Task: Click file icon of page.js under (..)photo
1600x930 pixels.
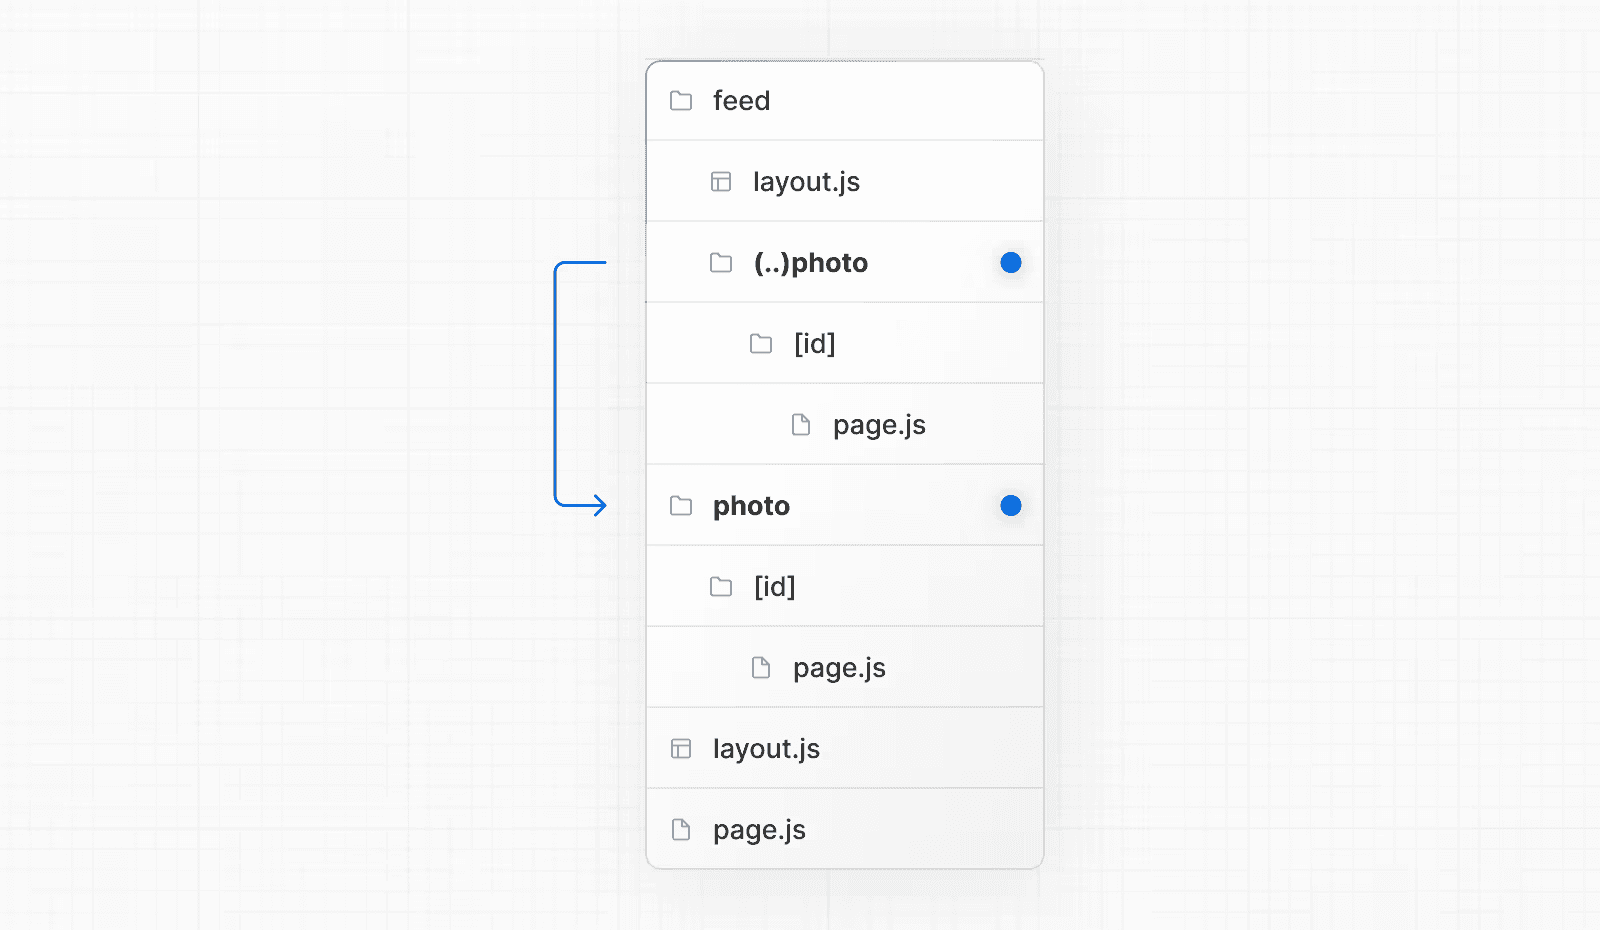Action: click(x=801, y=425)
